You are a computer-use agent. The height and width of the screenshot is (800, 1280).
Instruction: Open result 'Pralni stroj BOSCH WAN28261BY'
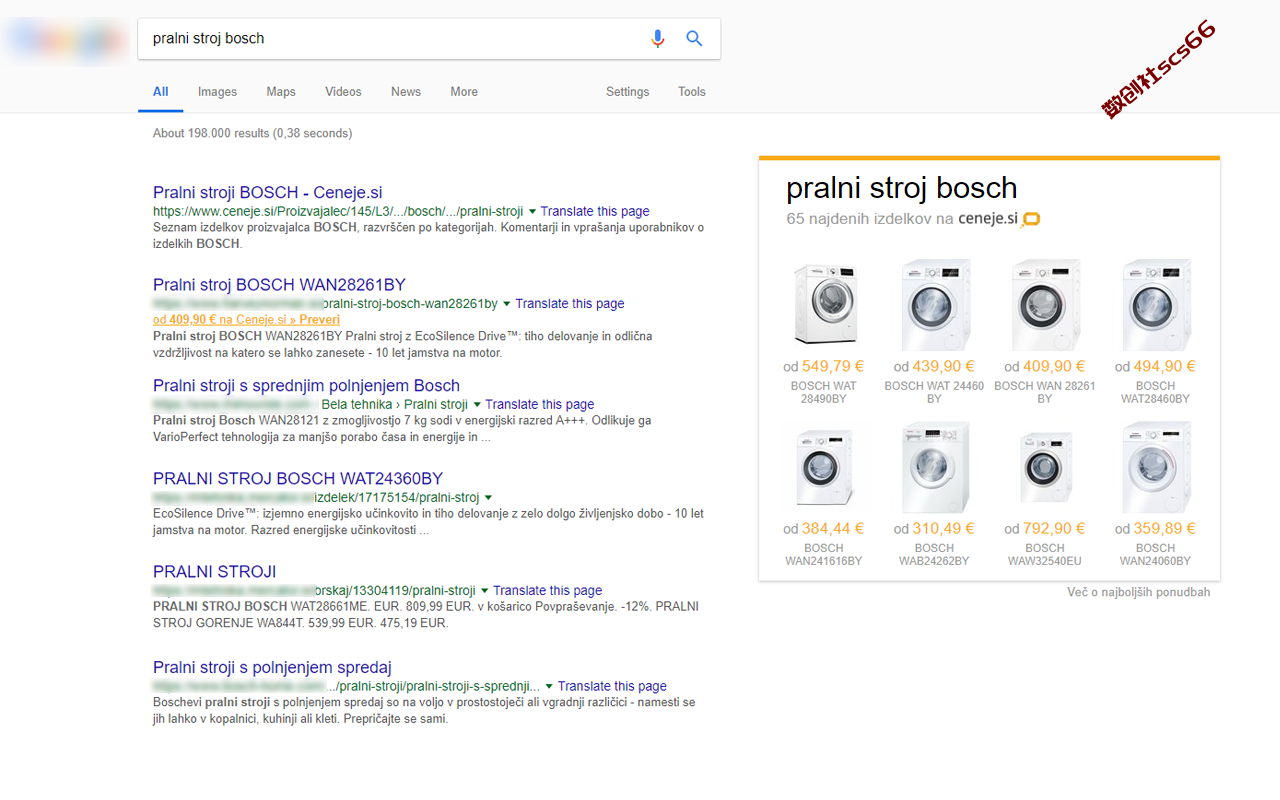coord(279,285)
